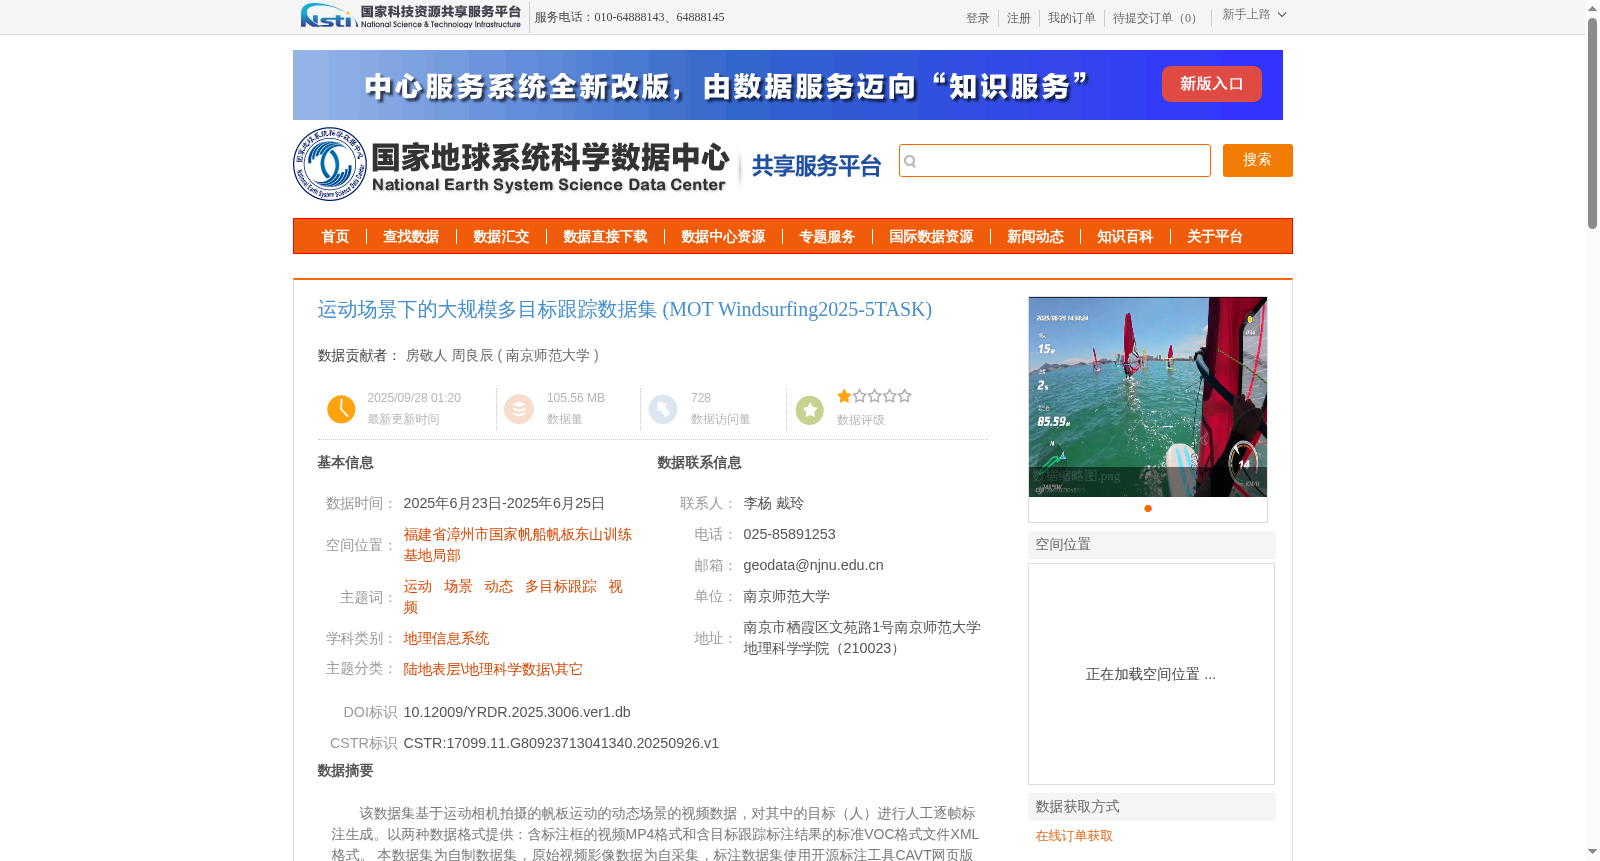Click the data visit count icon
The height and width of the screenshot is (861, 1600).
pos(663,409)
